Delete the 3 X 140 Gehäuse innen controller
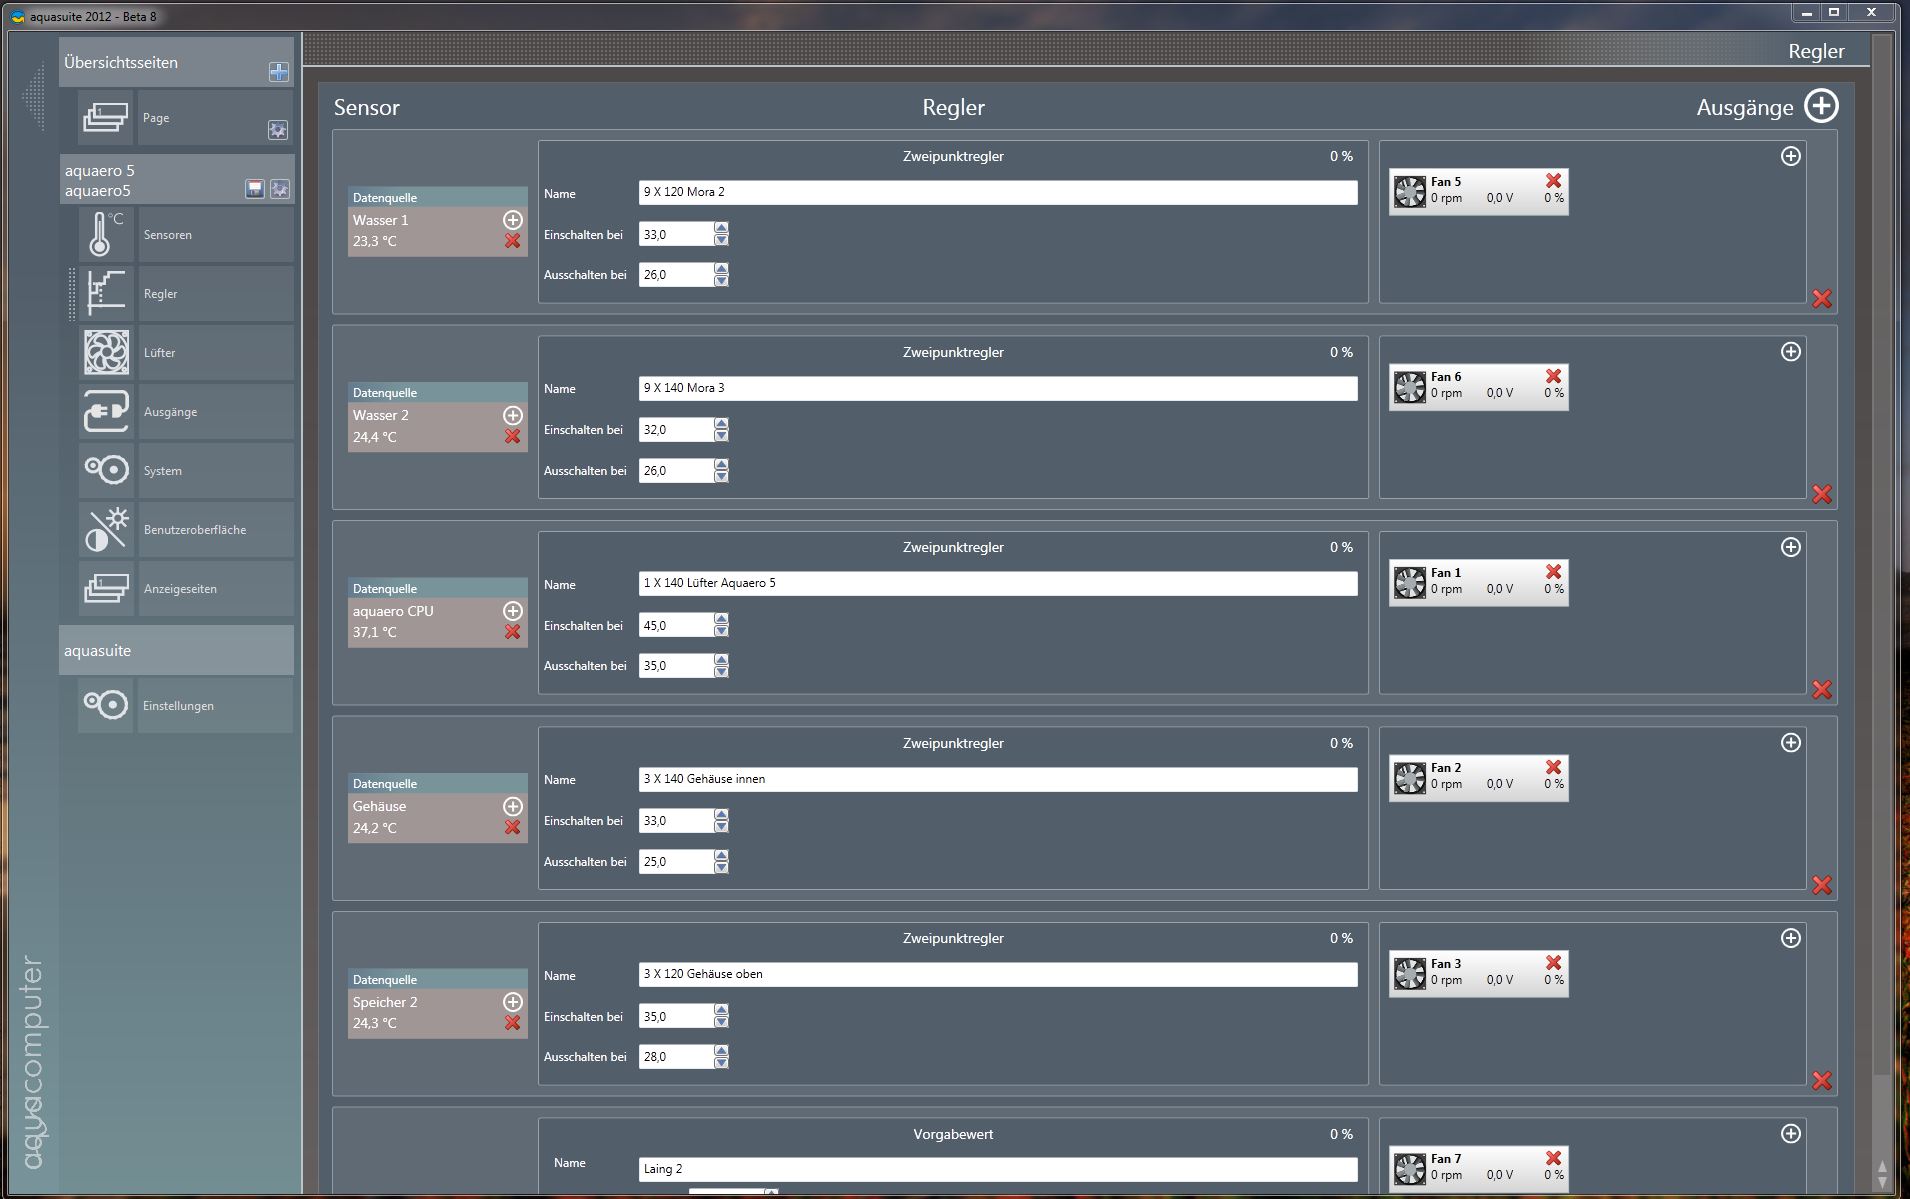This screenshot has width=1910, height=1199. coord(1822,885)
